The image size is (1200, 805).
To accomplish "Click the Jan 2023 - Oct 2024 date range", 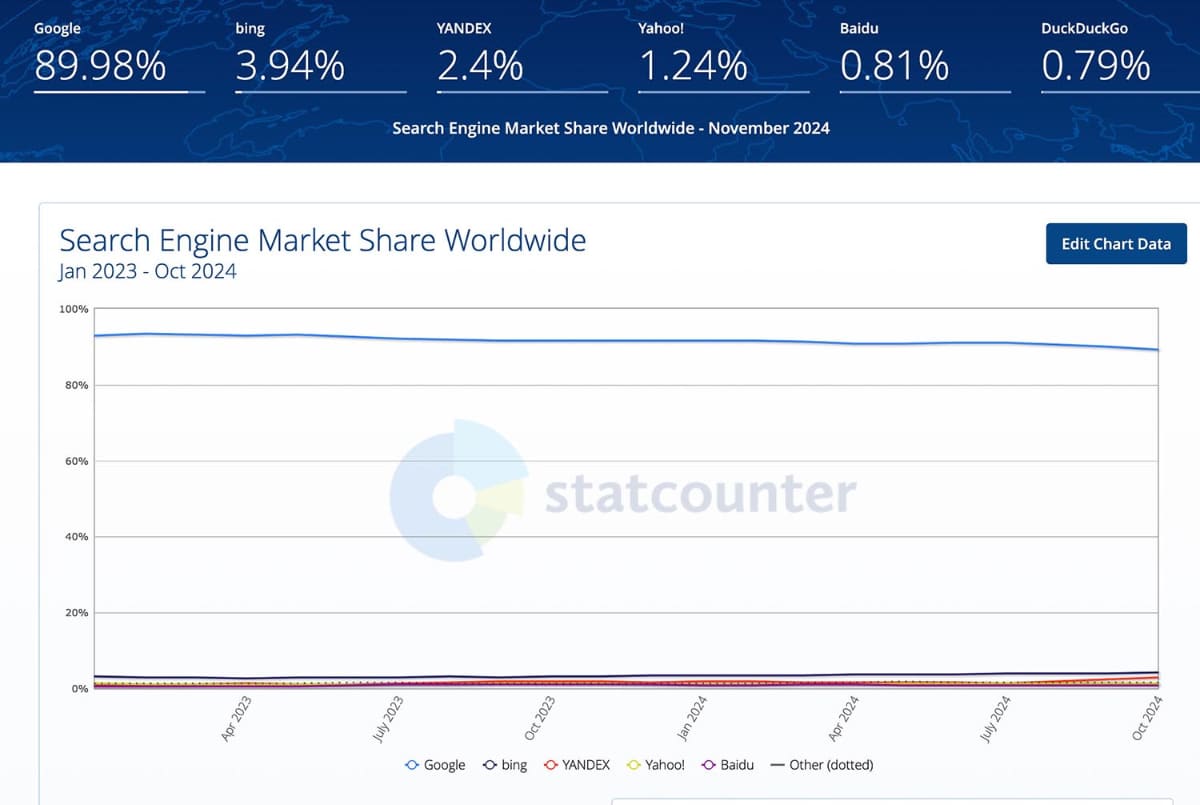I will [147, 271].
